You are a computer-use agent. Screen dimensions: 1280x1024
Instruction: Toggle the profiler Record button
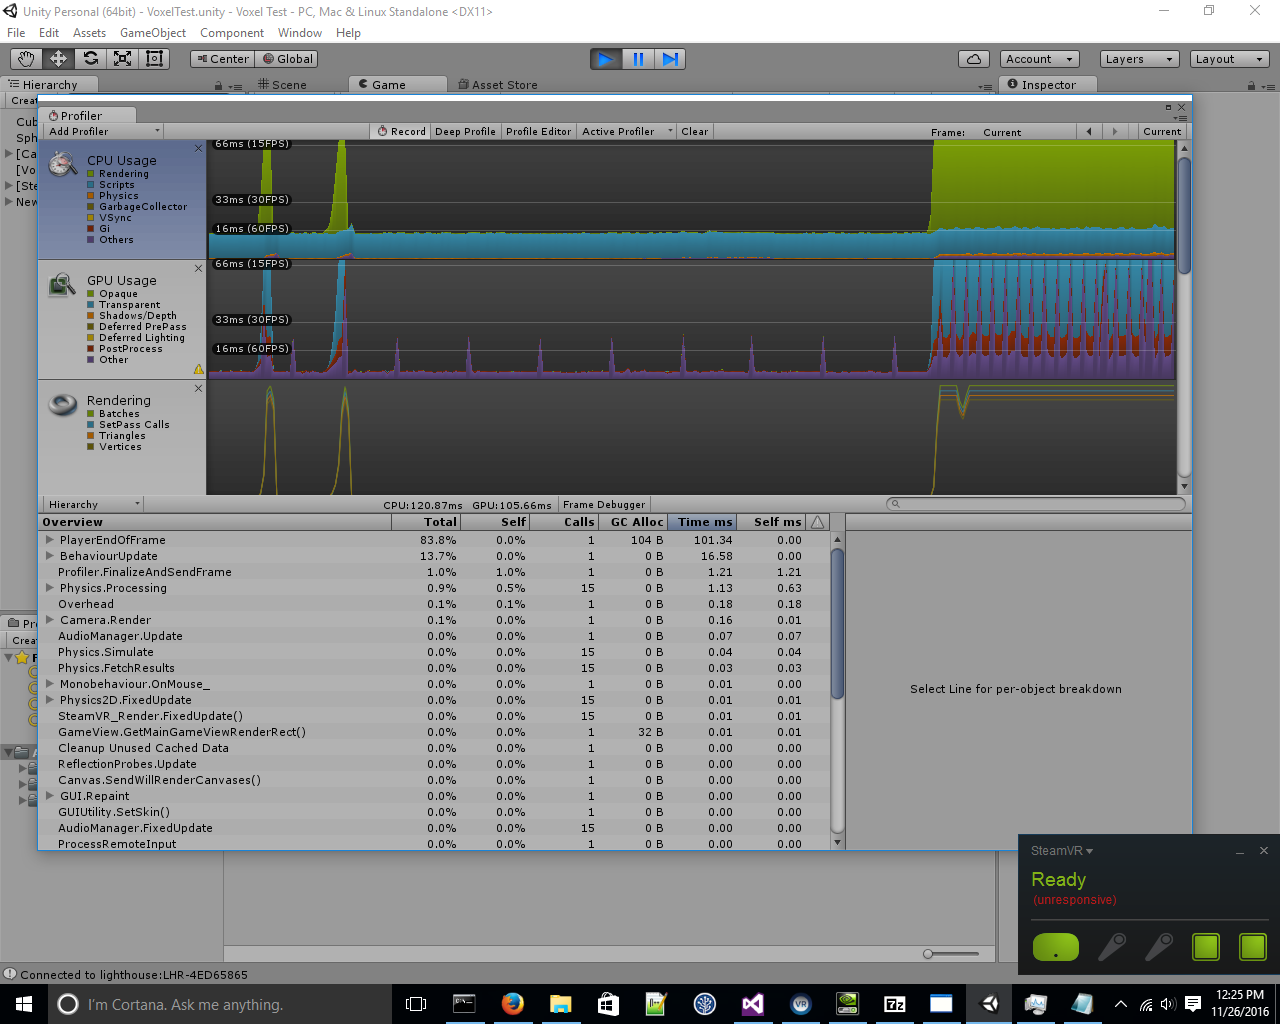coord(401,131)
